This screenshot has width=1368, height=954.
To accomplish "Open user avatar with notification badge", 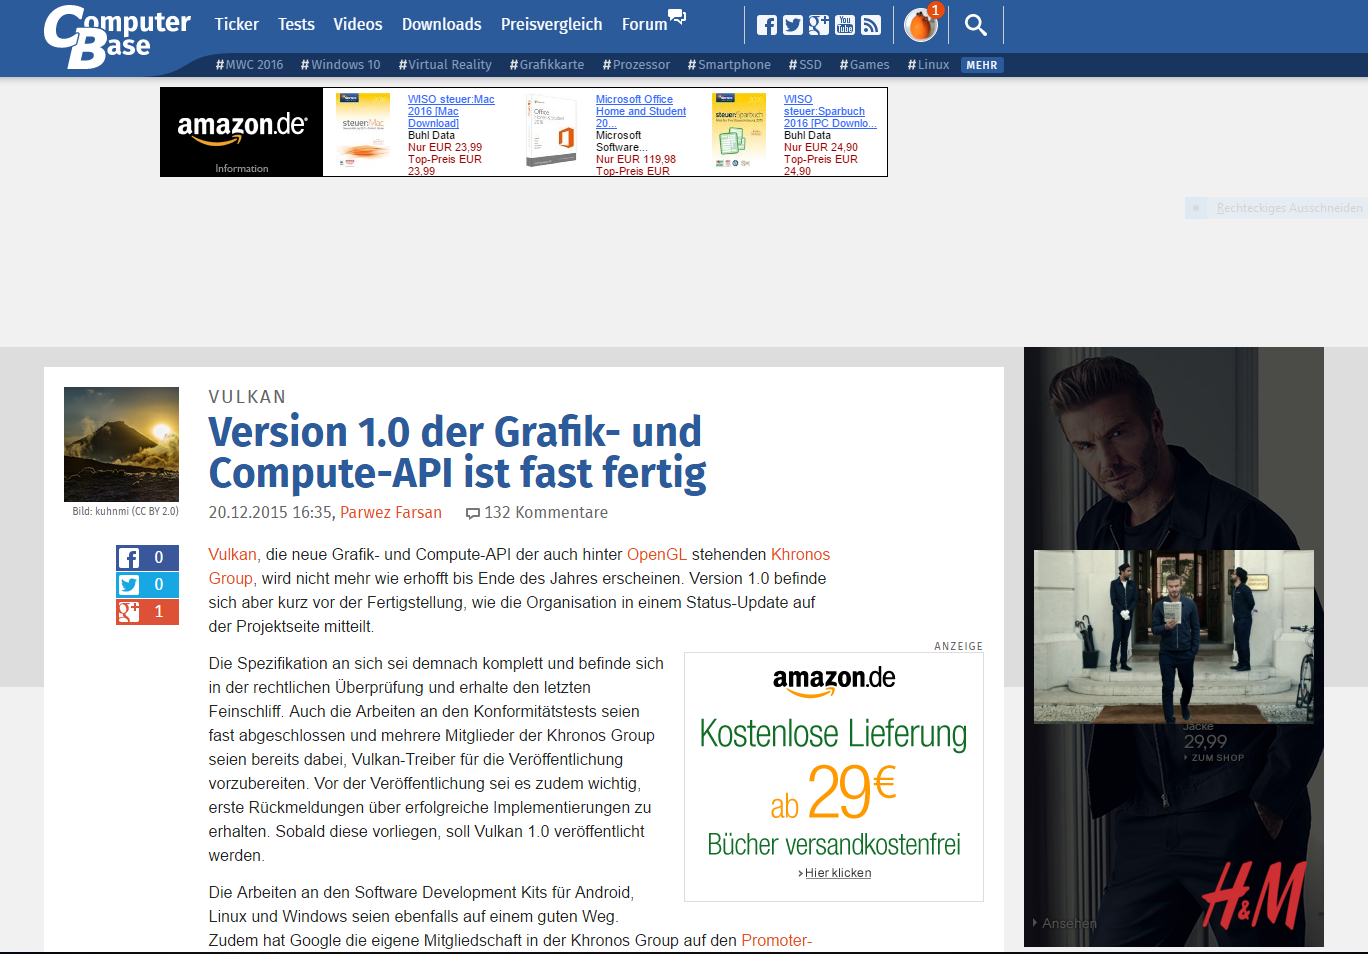I will (x=921, y=25).
